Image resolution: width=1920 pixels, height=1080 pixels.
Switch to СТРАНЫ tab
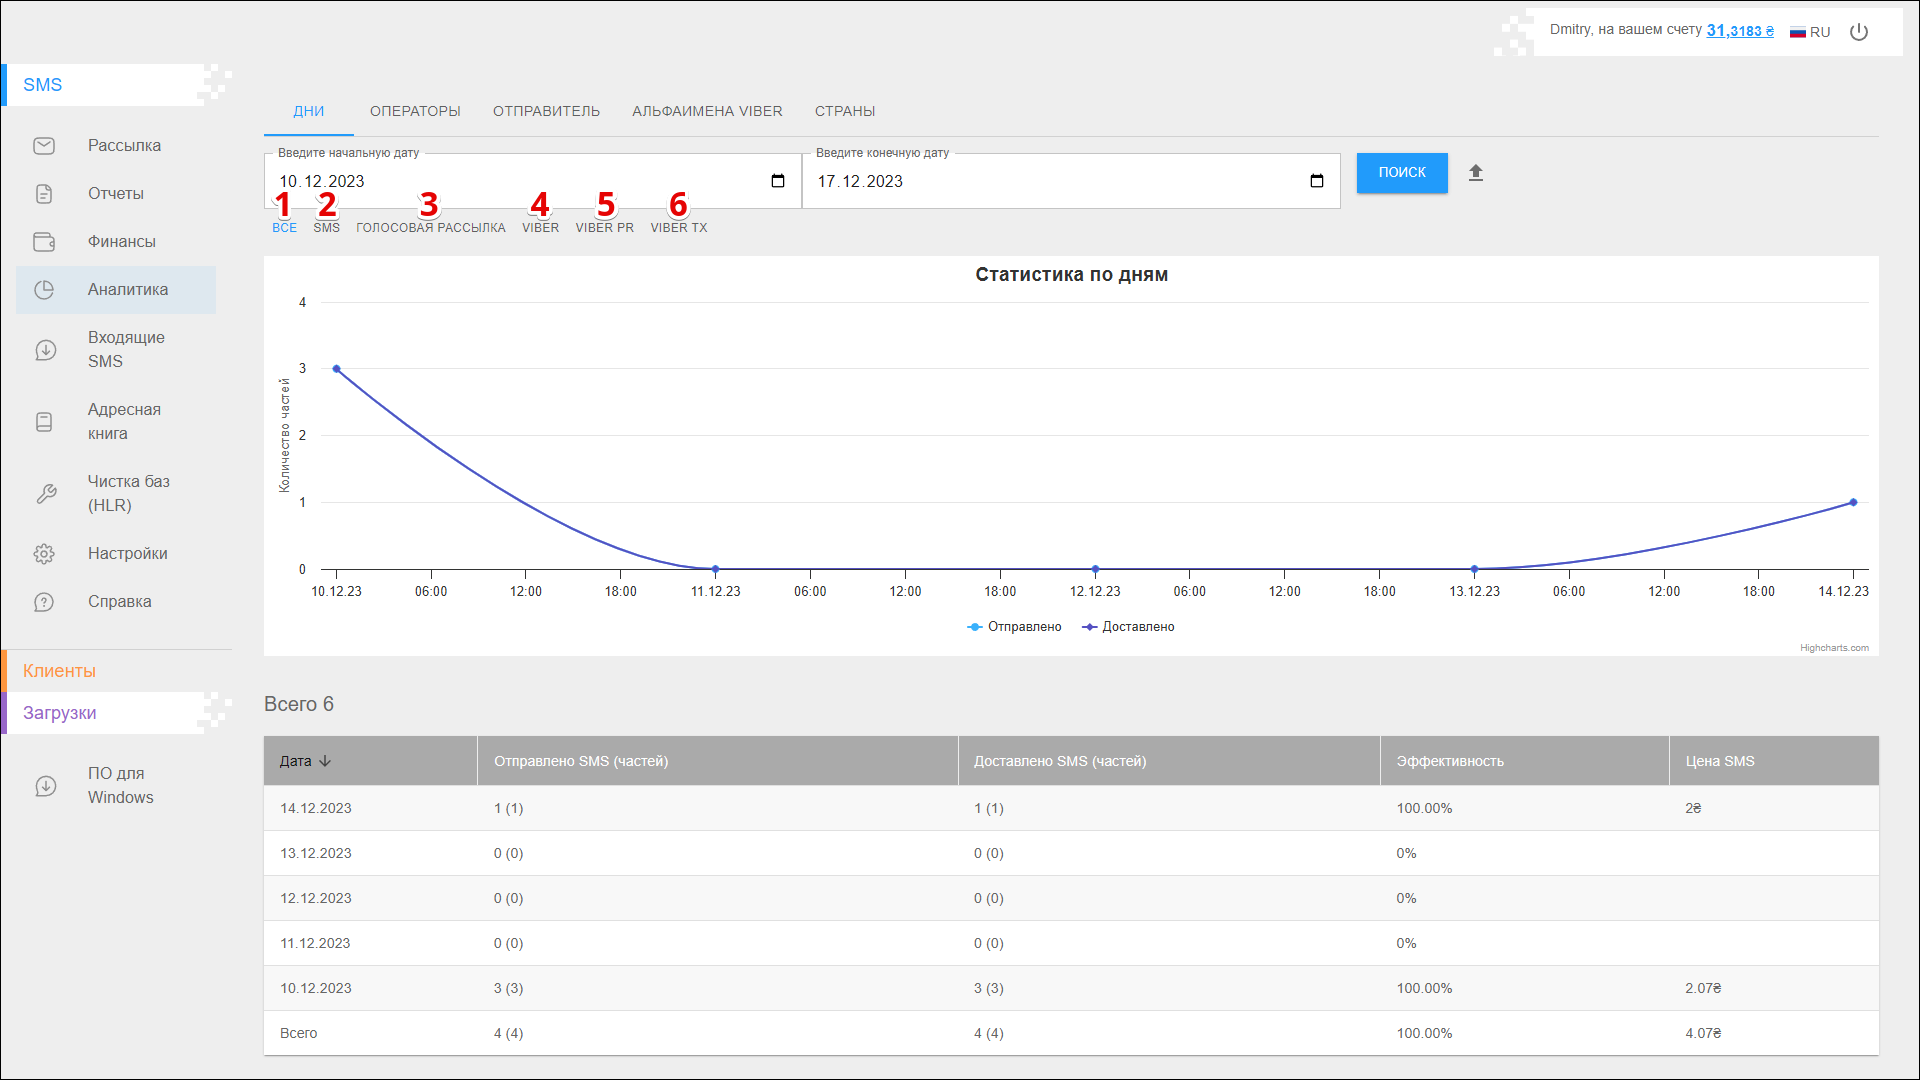coord(844,111)
